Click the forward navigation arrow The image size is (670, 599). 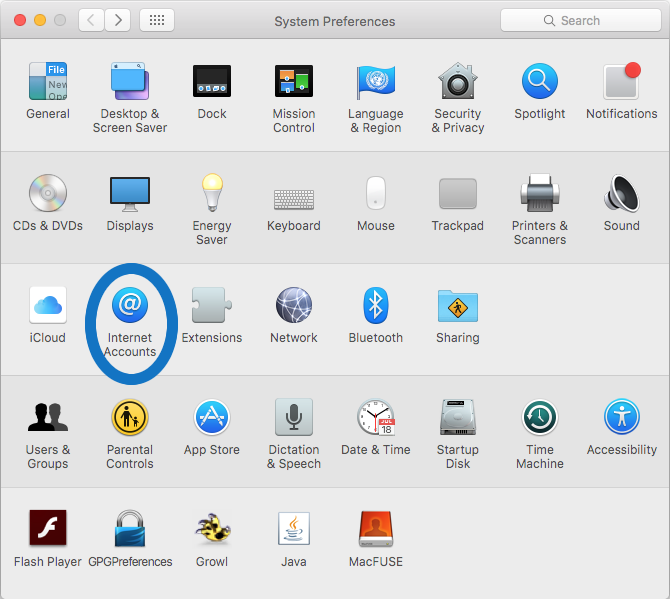tap(118, 20)
